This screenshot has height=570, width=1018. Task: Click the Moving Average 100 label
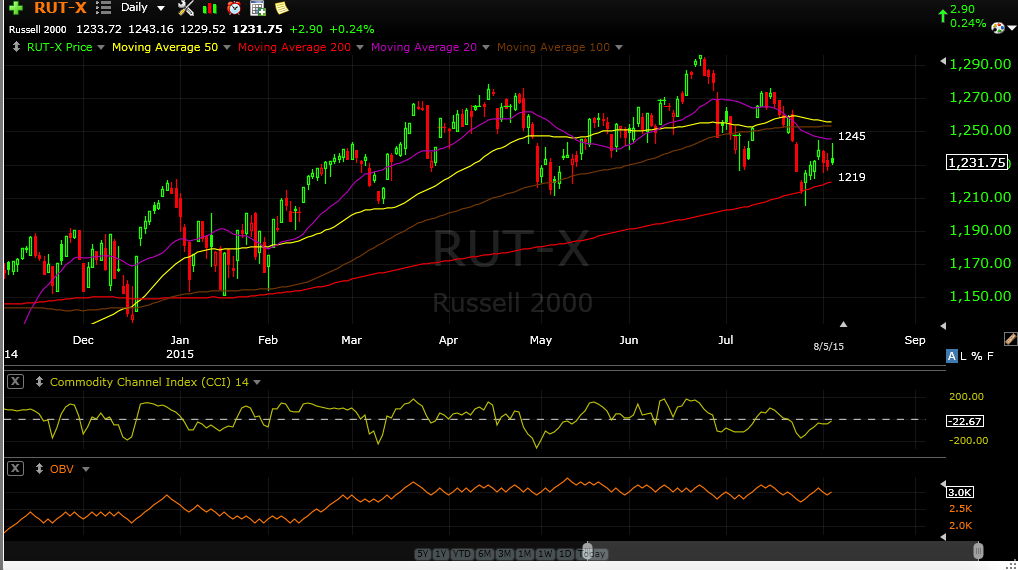pyautogui.click(x=553, y=47)
